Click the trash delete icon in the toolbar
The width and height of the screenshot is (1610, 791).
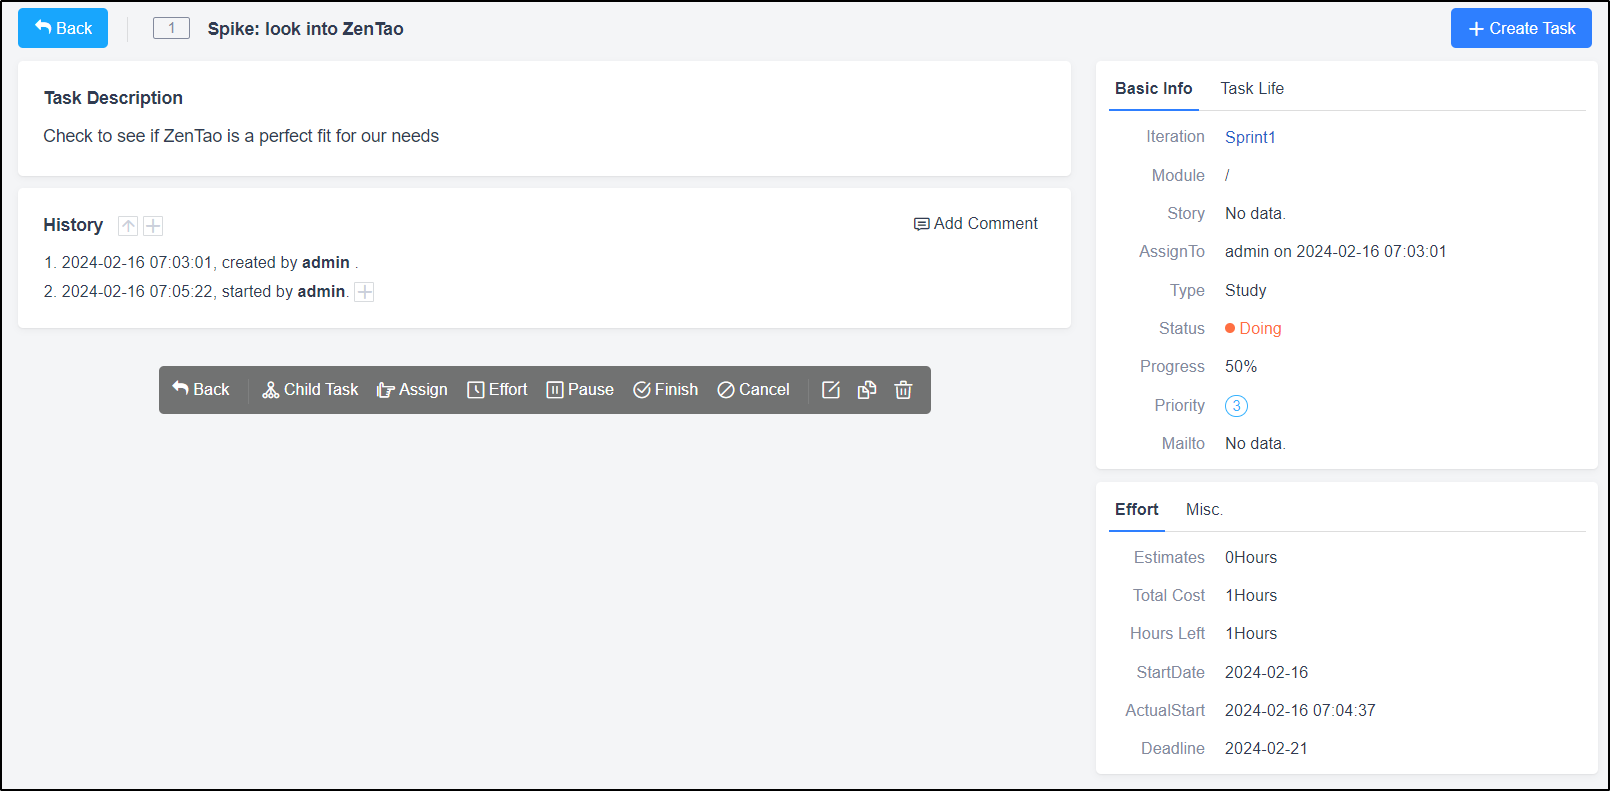tap(903, 390)
